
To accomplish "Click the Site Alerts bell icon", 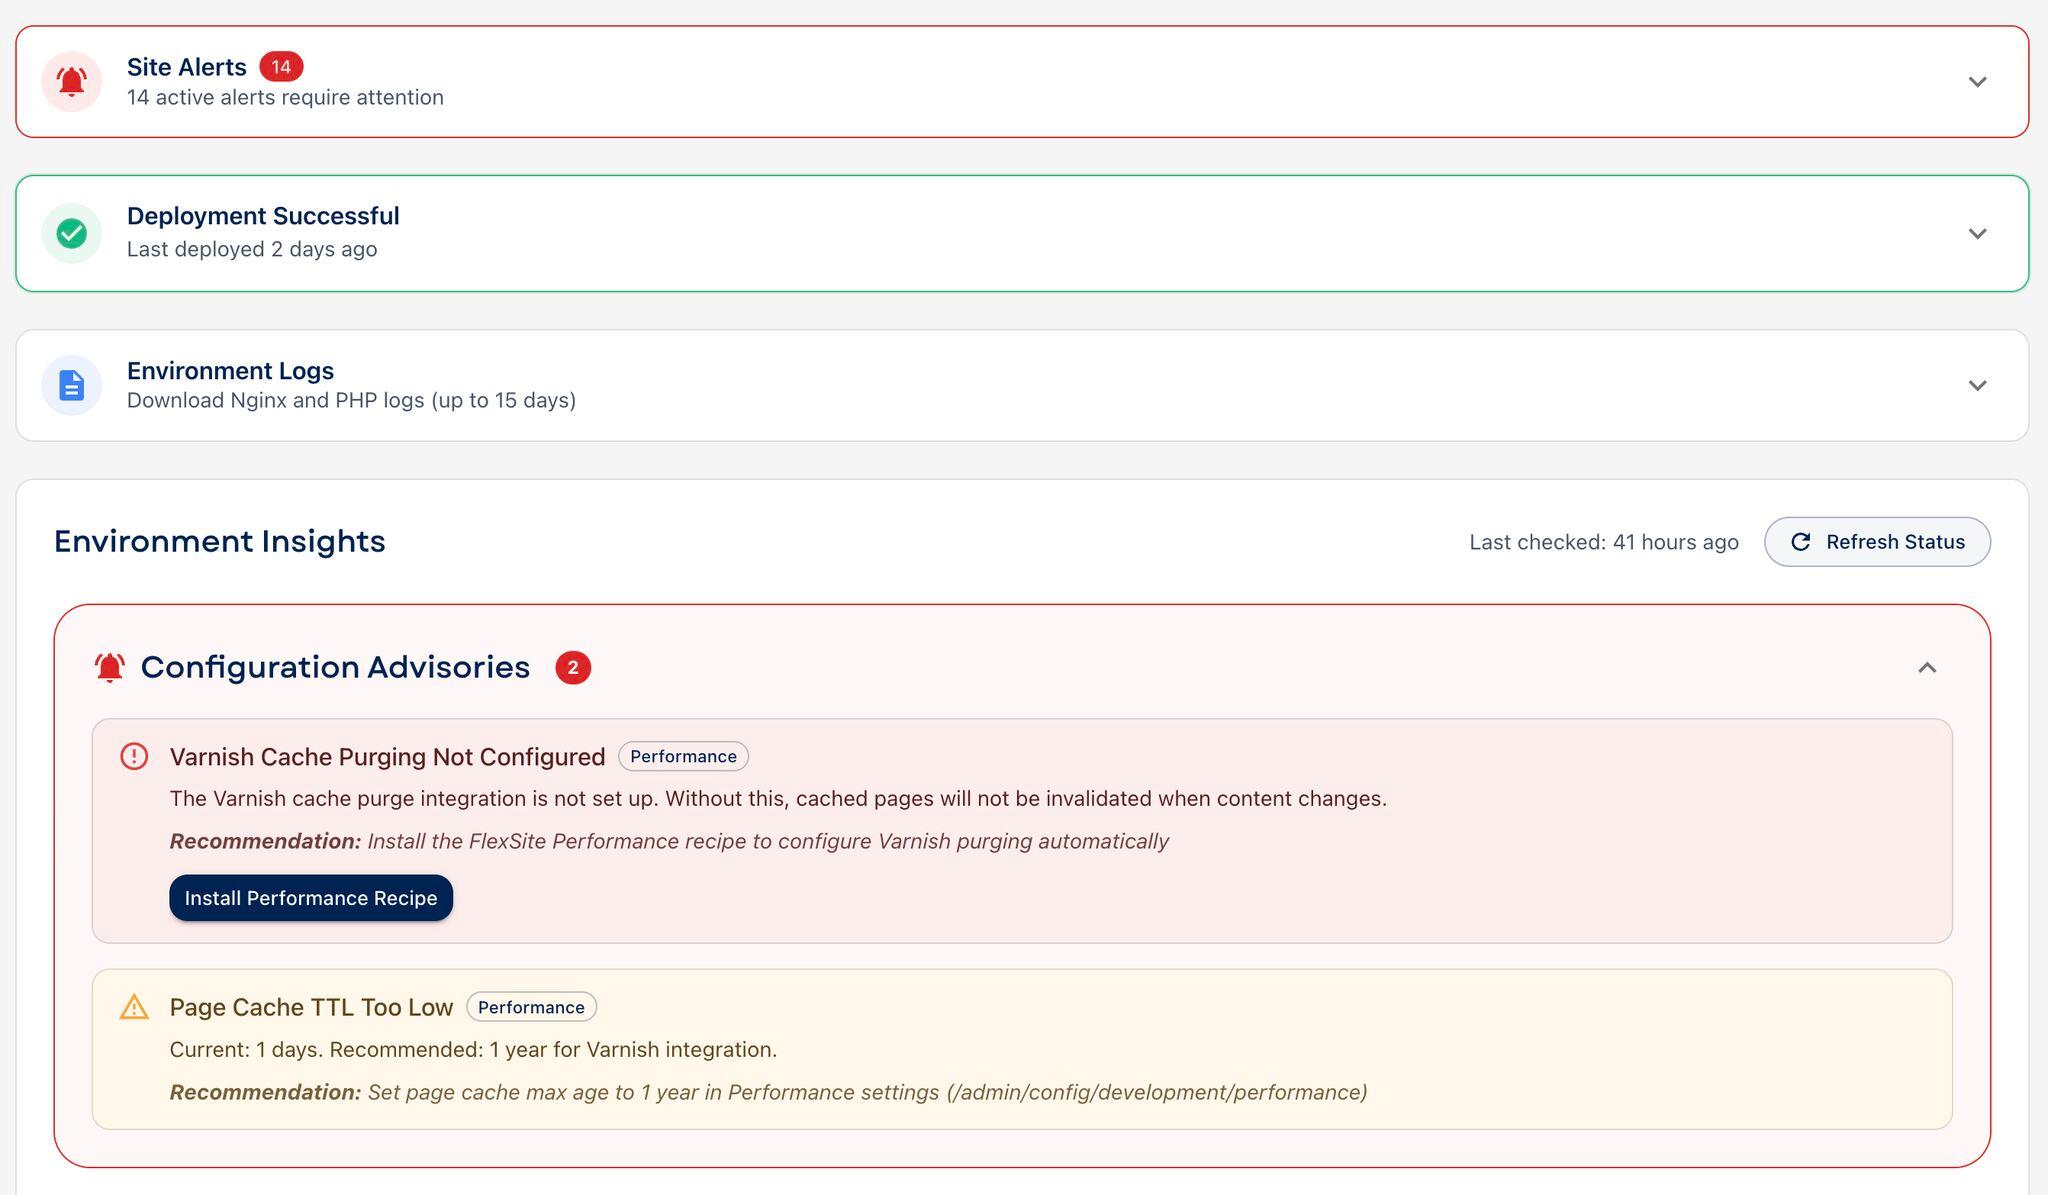I will pos(71,81).
